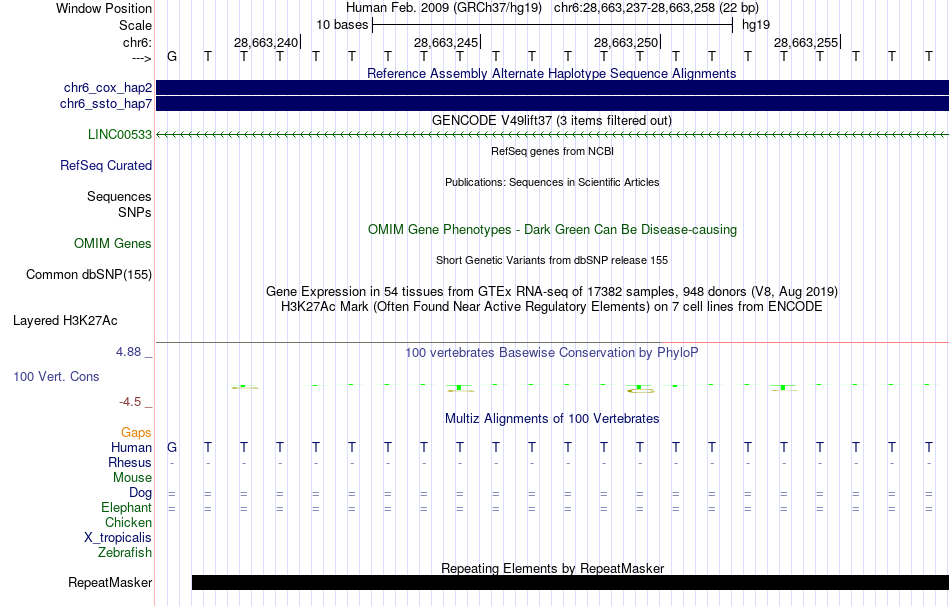The image size is (950, 606).
Task: Click position marker 28,663,255
Action: point(806,42)
